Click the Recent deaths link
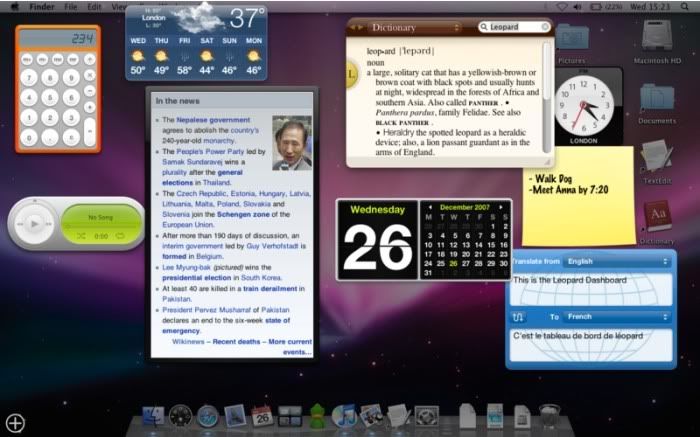 [x=236, y=342]
